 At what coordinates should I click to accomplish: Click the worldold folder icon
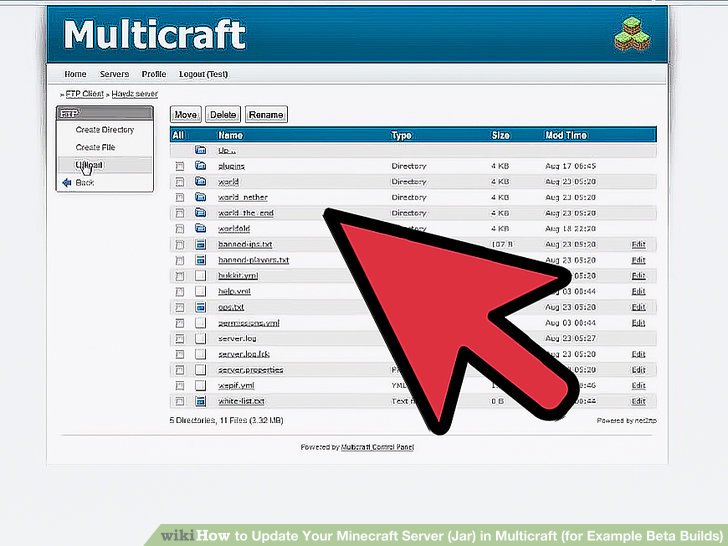200,228
